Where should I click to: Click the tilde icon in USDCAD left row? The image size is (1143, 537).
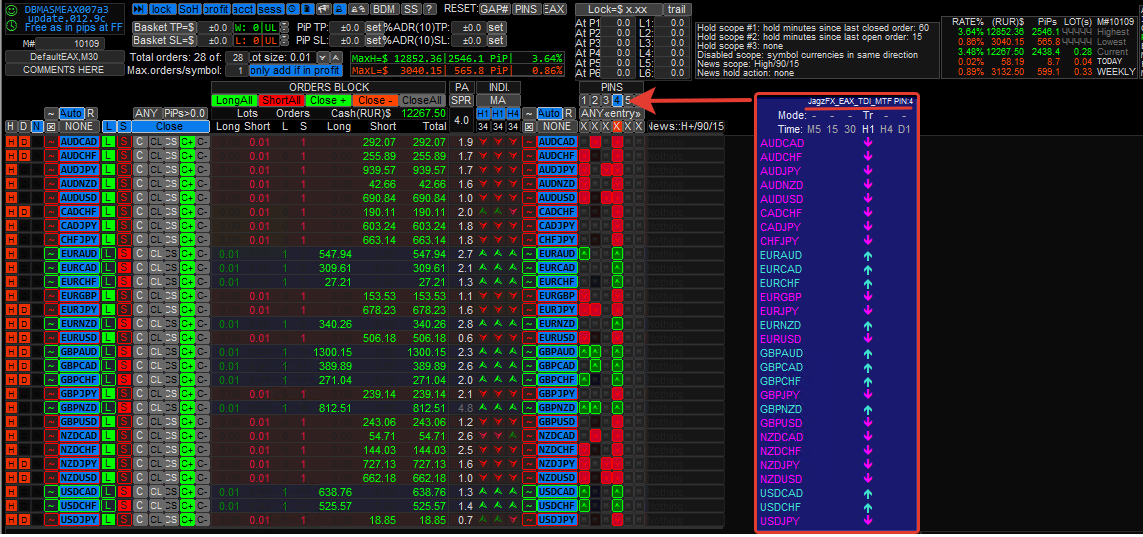point(51,493)
